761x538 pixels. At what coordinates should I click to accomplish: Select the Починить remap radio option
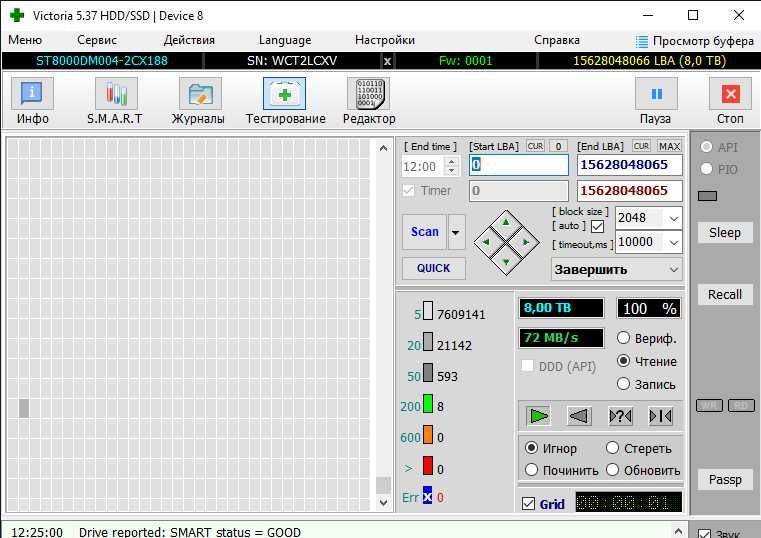tap(531, 470)
